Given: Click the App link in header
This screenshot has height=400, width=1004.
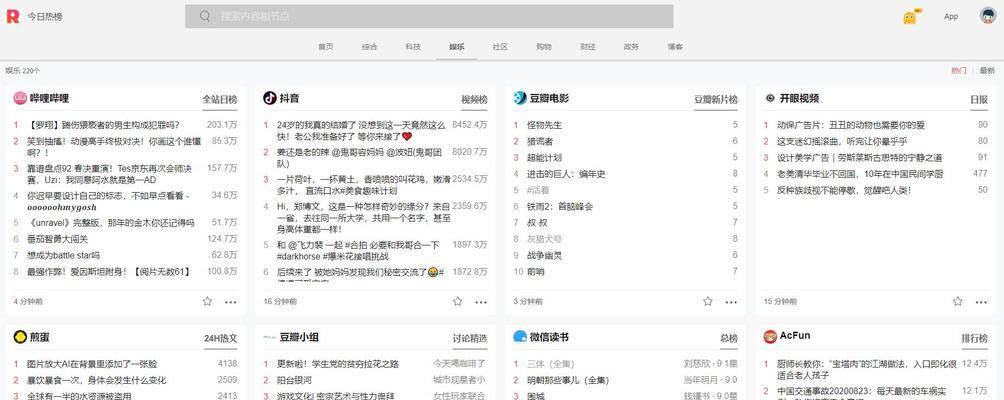Looking at the screenshot, I should 951,17.
